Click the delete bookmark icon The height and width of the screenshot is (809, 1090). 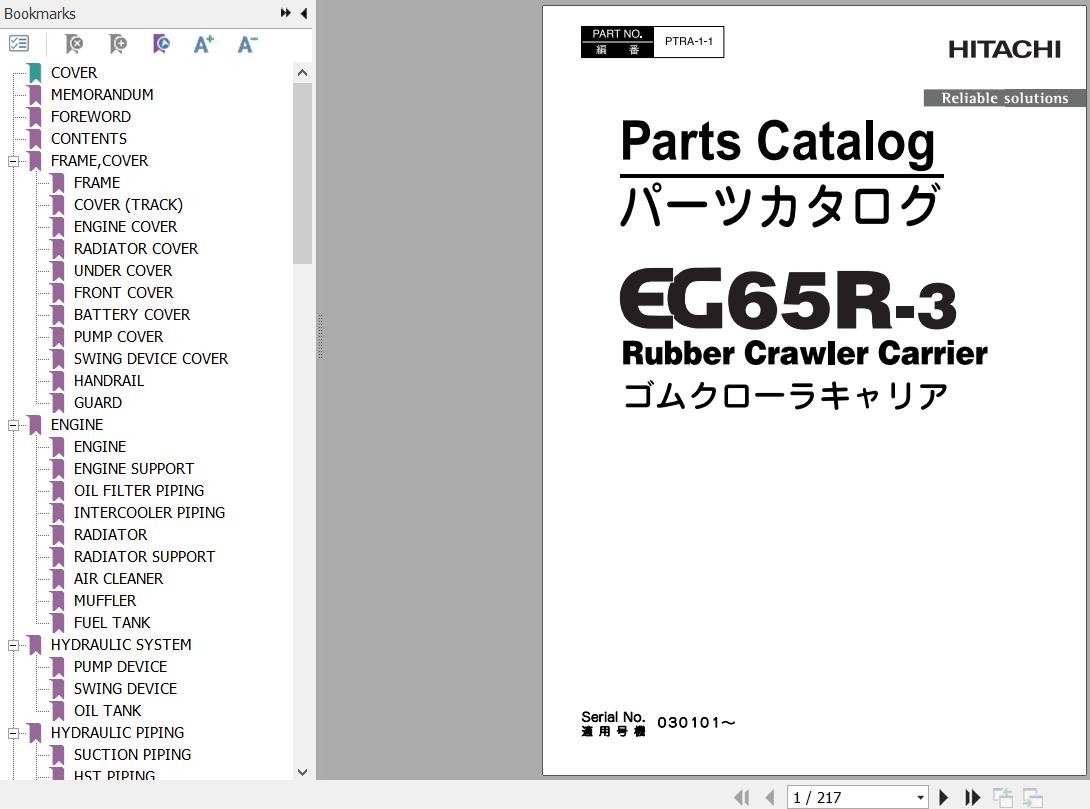click(74, 44)
